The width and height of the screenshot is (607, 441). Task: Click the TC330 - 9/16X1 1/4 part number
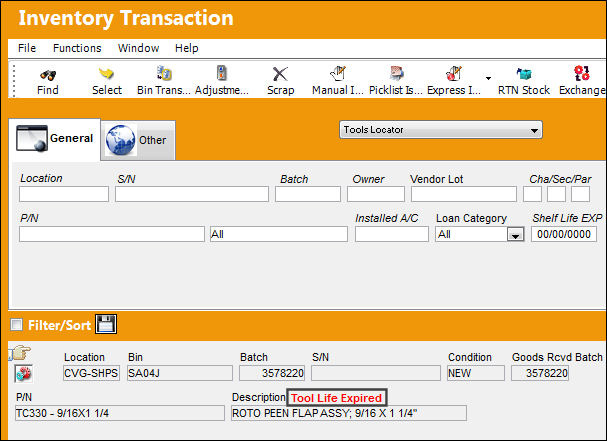pyautogui.click(x=120, y=413)
